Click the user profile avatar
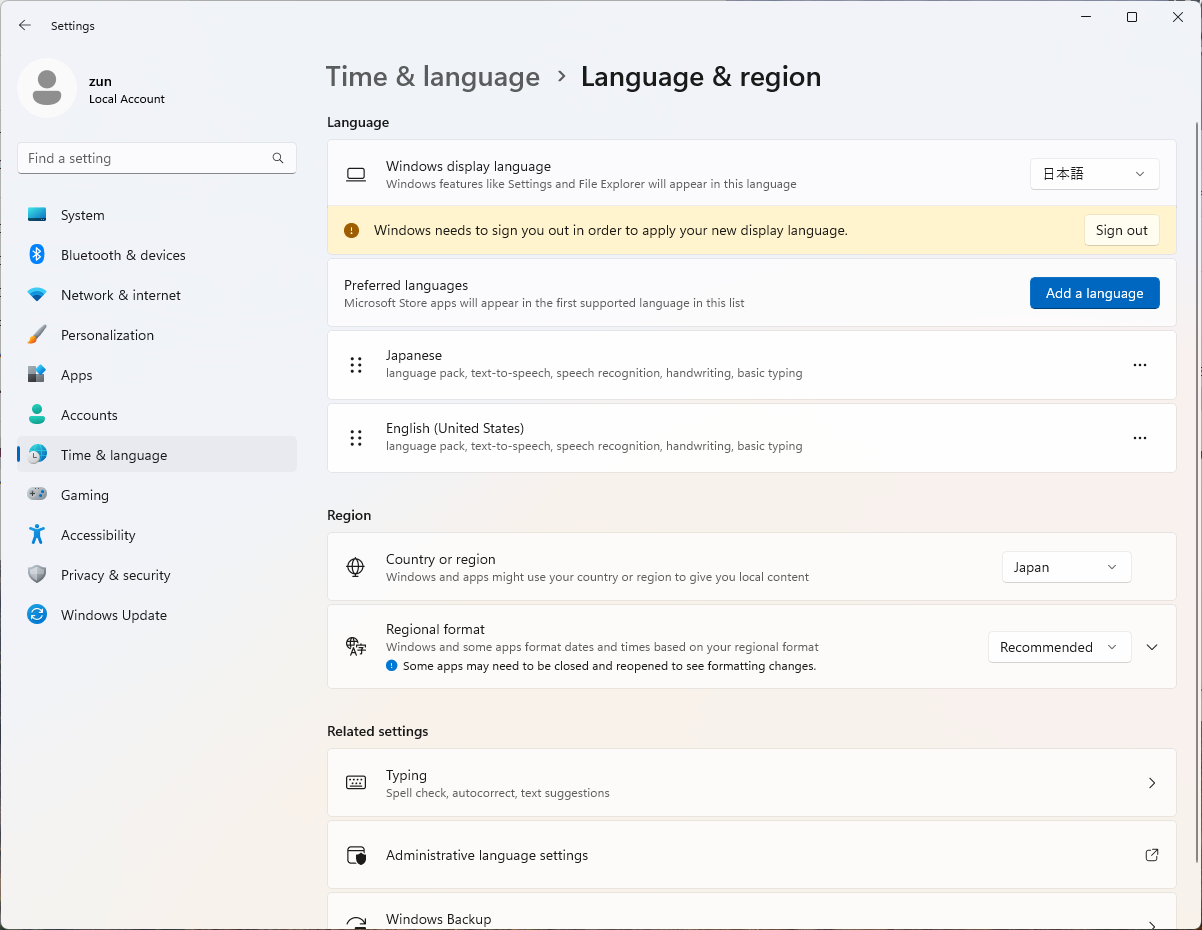1202x930 pixels. 47,88
